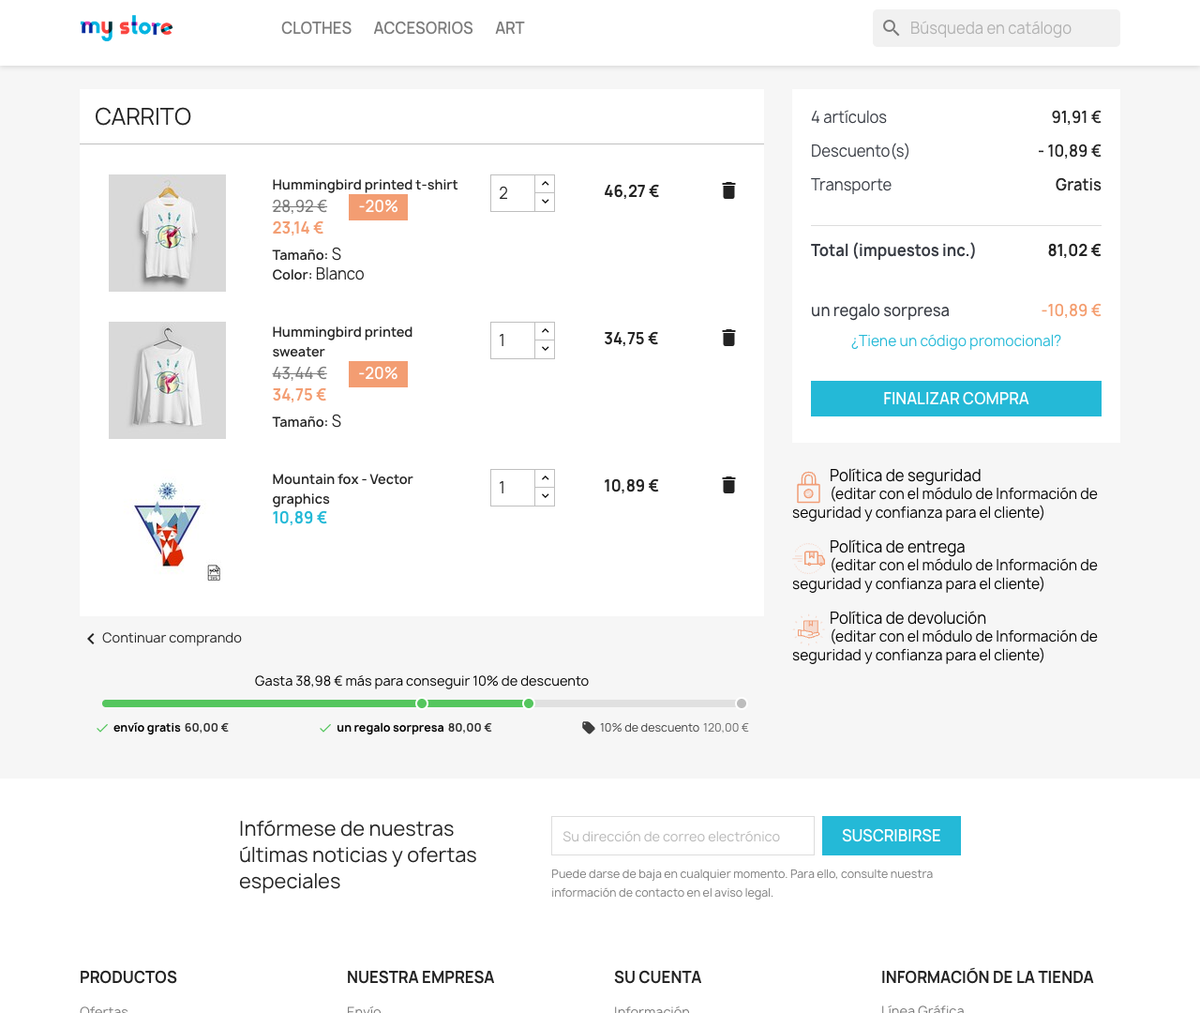Viewport: 1200px width, 1013px height.
Task: Open the ACCESORIOS menu
Action: coord(423,28)
